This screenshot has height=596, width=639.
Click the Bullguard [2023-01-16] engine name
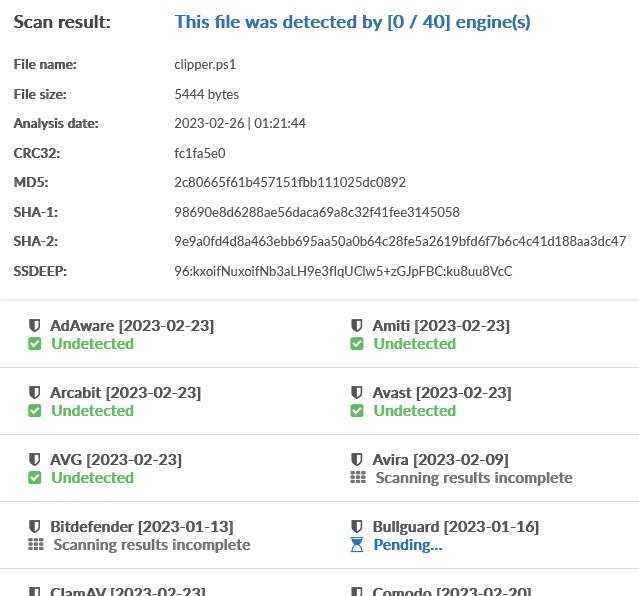click(456, 526)
